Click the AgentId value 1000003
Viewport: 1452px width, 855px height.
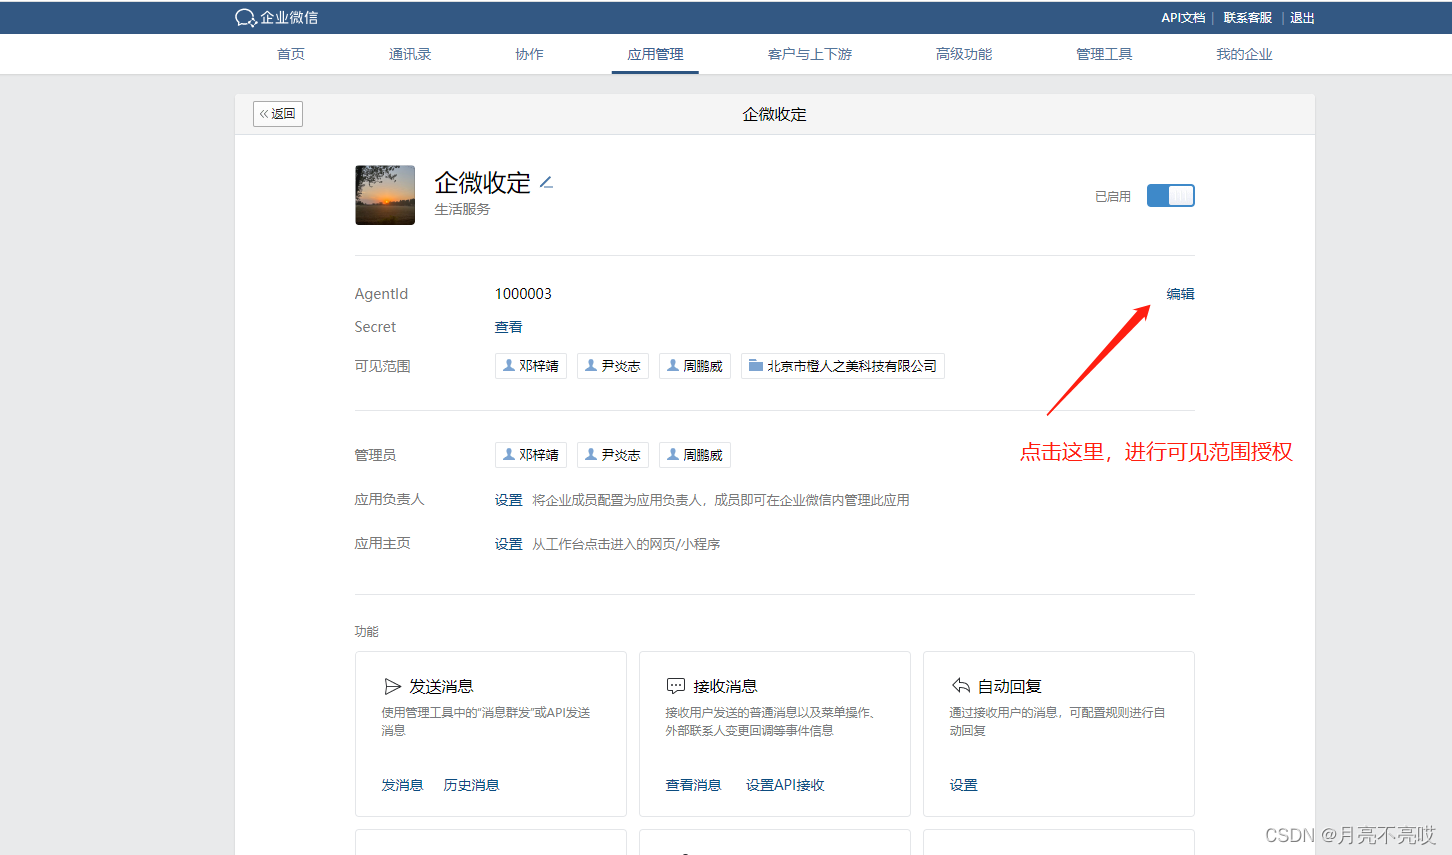(x=523, y=294)
